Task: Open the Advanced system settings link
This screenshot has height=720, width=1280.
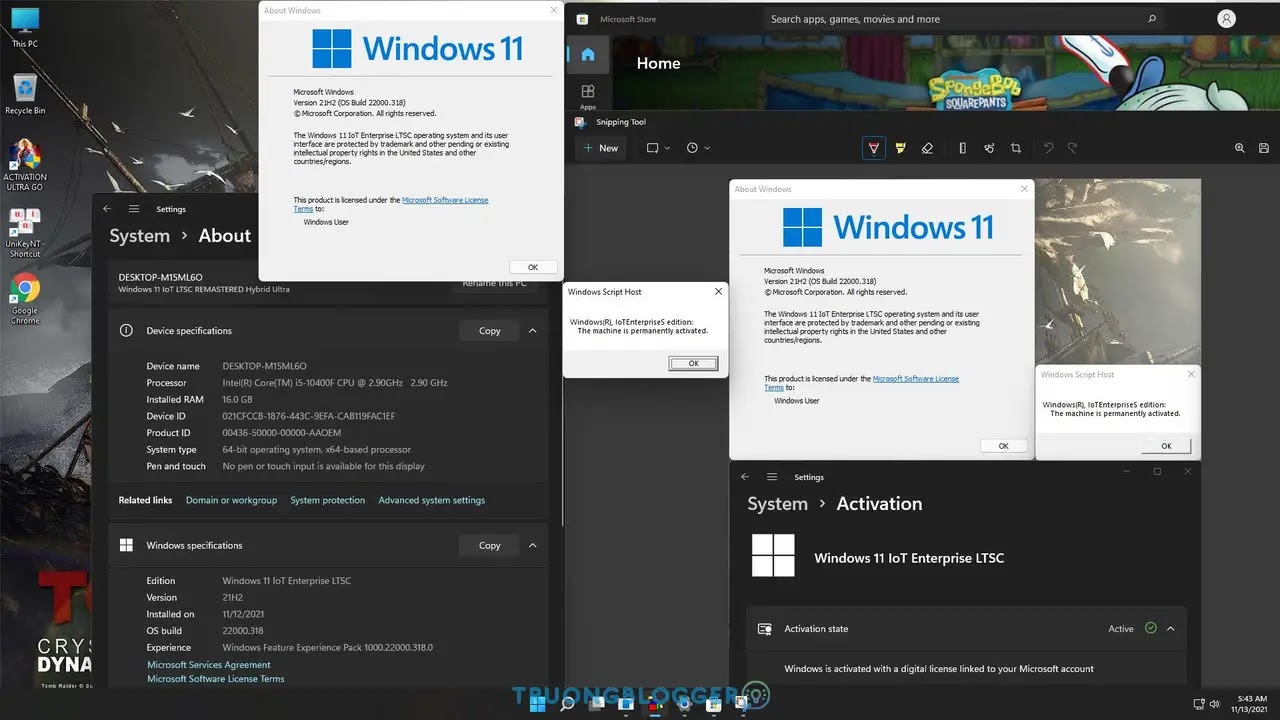Action: click(x=432, y=500)
